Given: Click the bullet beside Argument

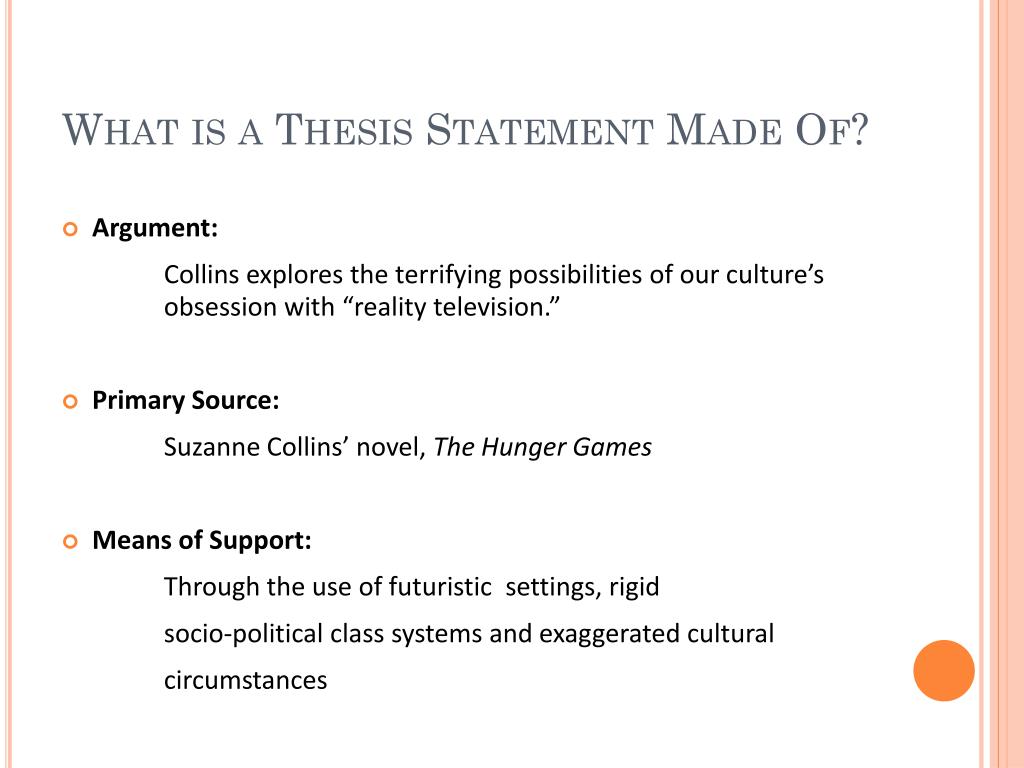Looking at the screenshot, I should 71,229.
